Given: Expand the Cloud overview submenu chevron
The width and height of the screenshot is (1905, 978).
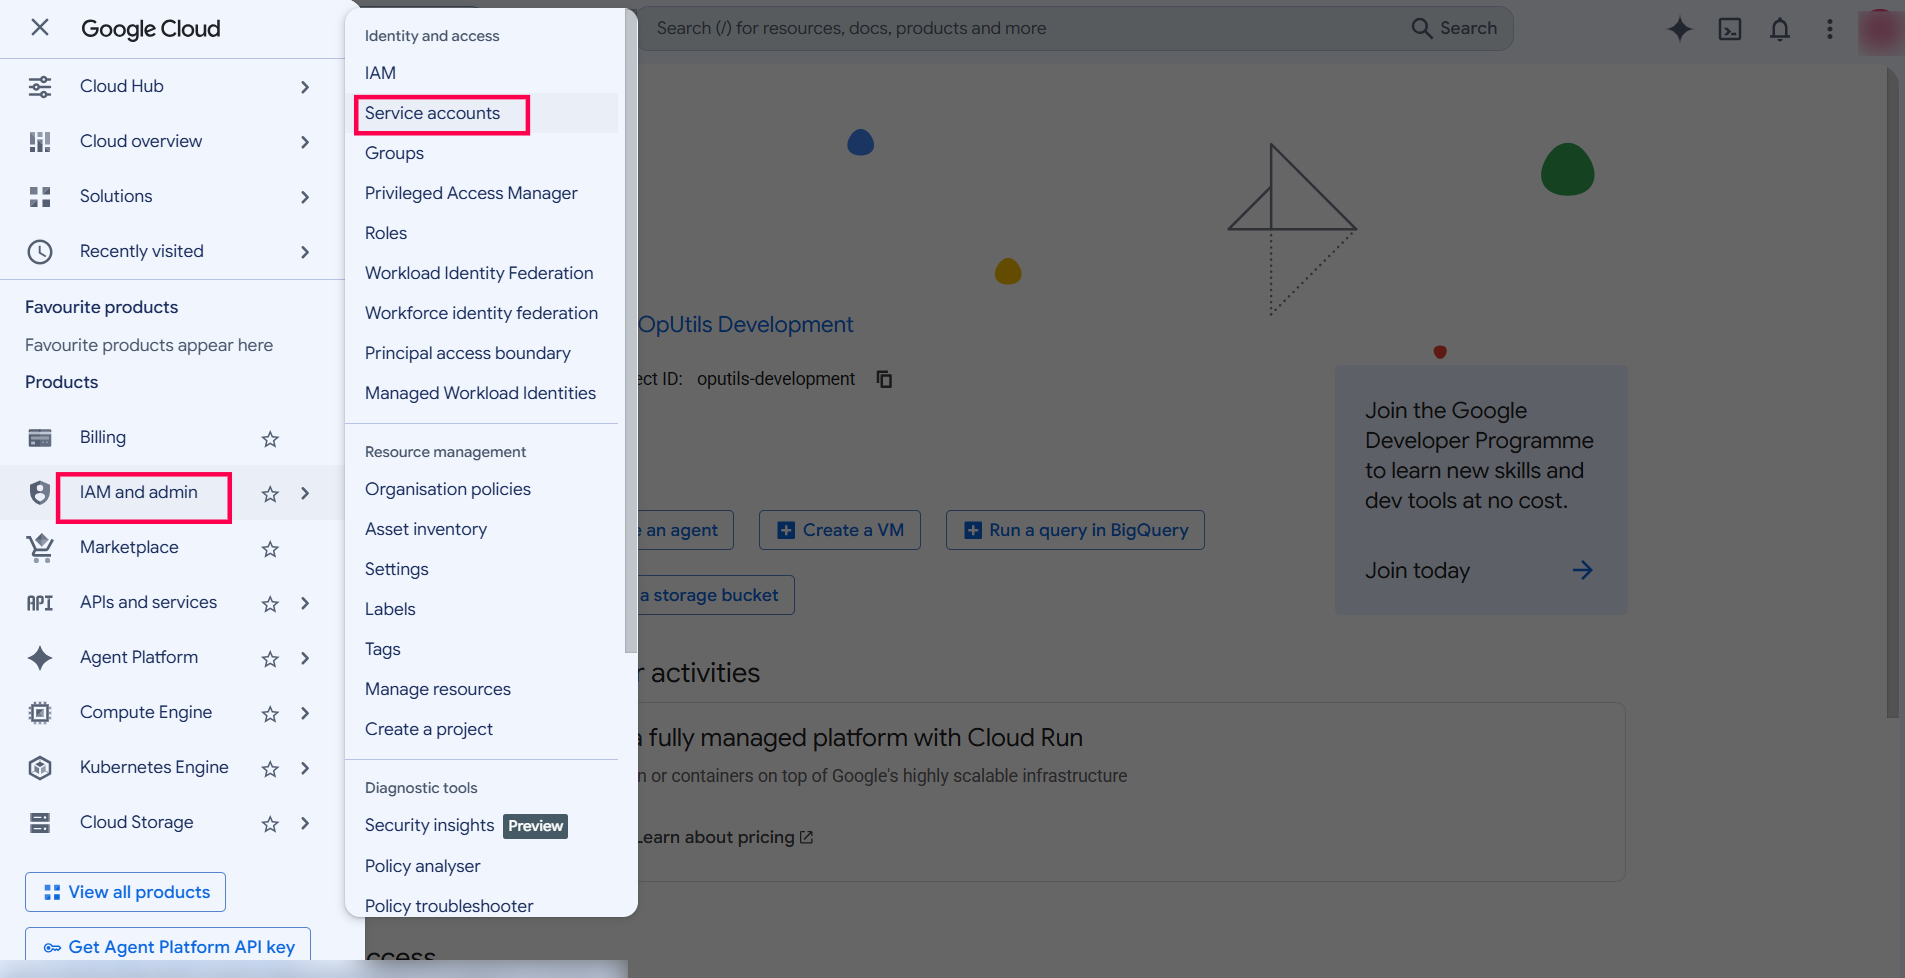Looking at the screenshot, I should point(305,142).
